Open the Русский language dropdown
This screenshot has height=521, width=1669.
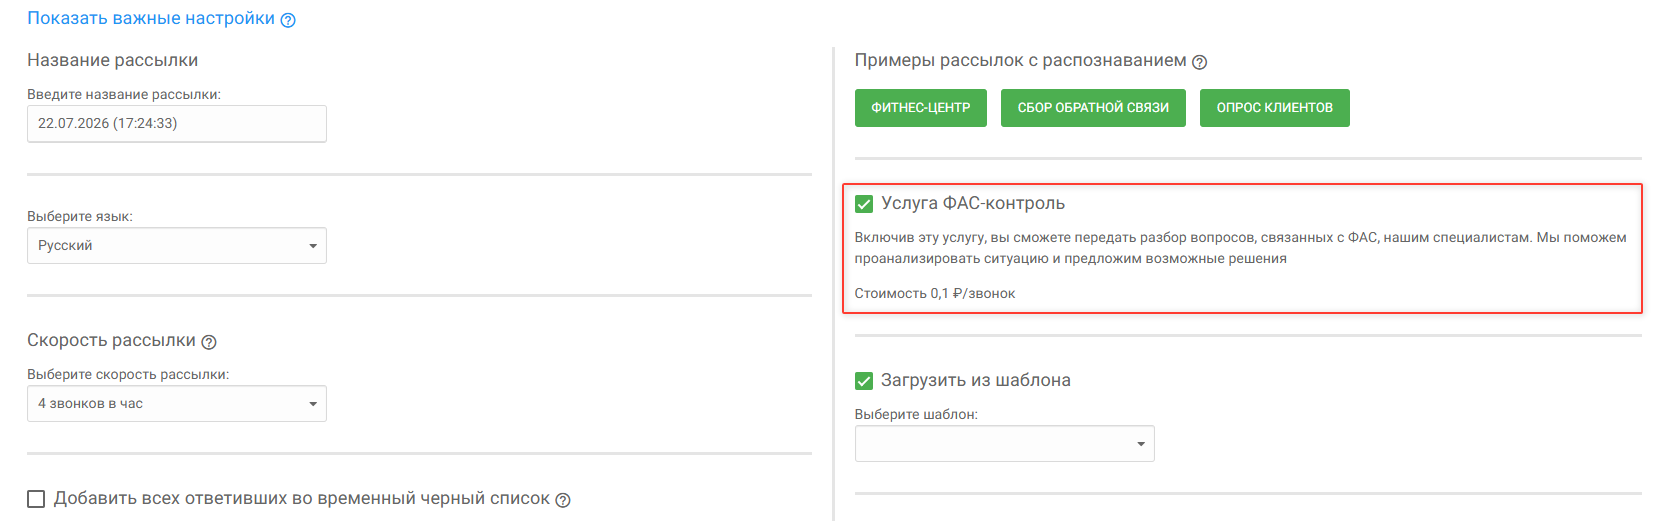pyautogui.click(x=177, y=246)
